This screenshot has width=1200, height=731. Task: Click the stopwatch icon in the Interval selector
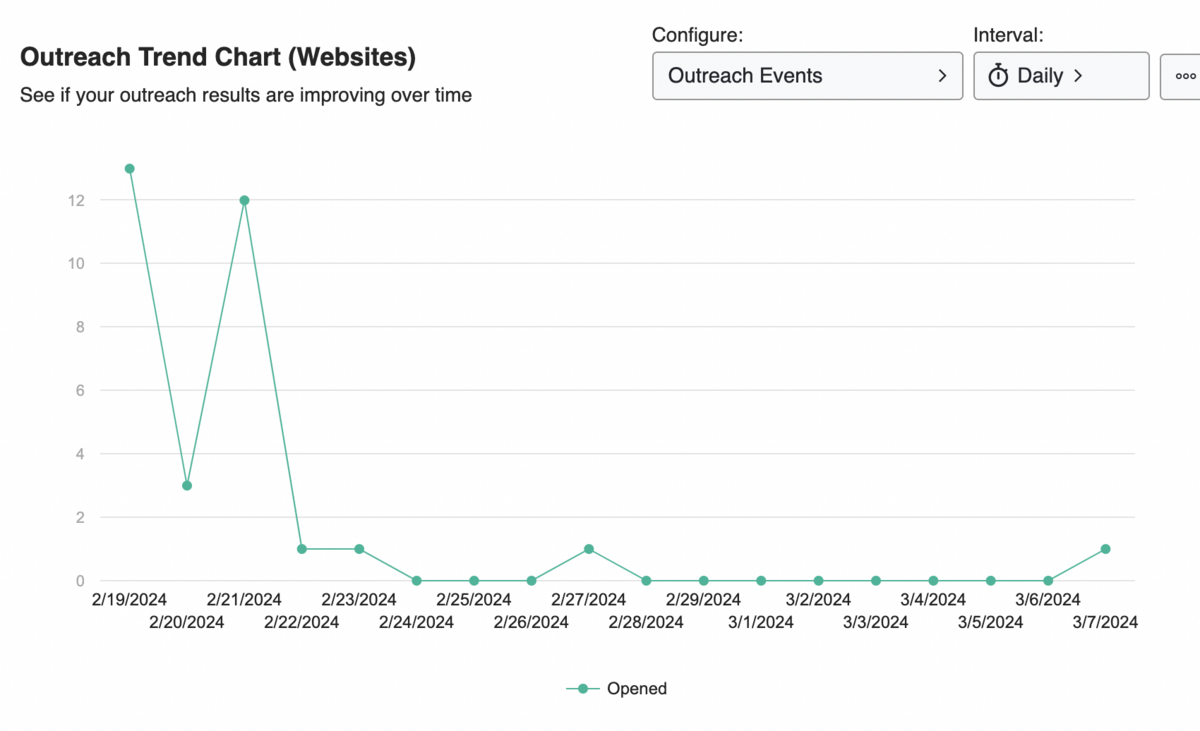(999, 75)
